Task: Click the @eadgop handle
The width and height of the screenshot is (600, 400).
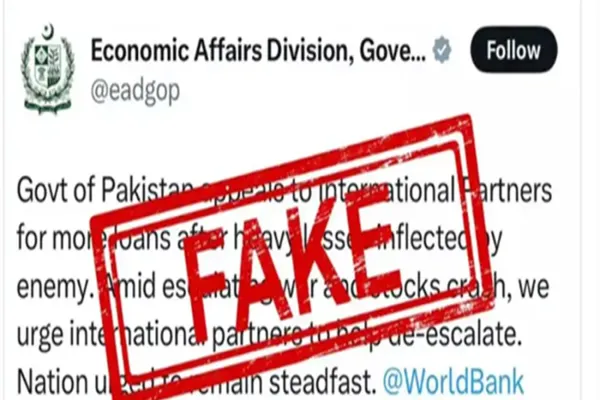Action: 135,92
